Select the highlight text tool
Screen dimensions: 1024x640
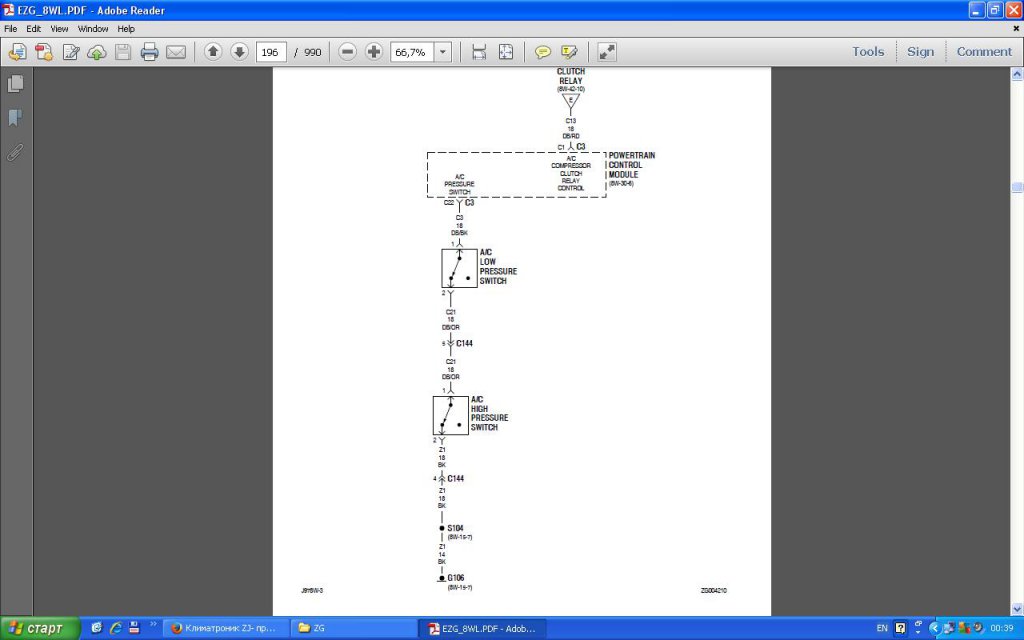click(569, 52)
